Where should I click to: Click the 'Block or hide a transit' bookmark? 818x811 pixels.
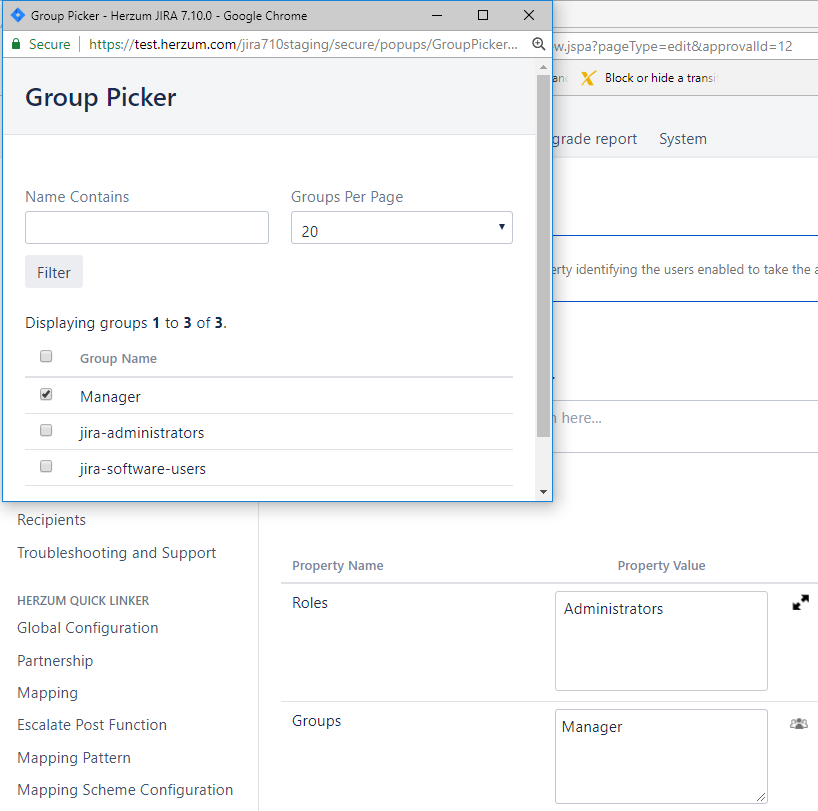(x=650, y=78)
